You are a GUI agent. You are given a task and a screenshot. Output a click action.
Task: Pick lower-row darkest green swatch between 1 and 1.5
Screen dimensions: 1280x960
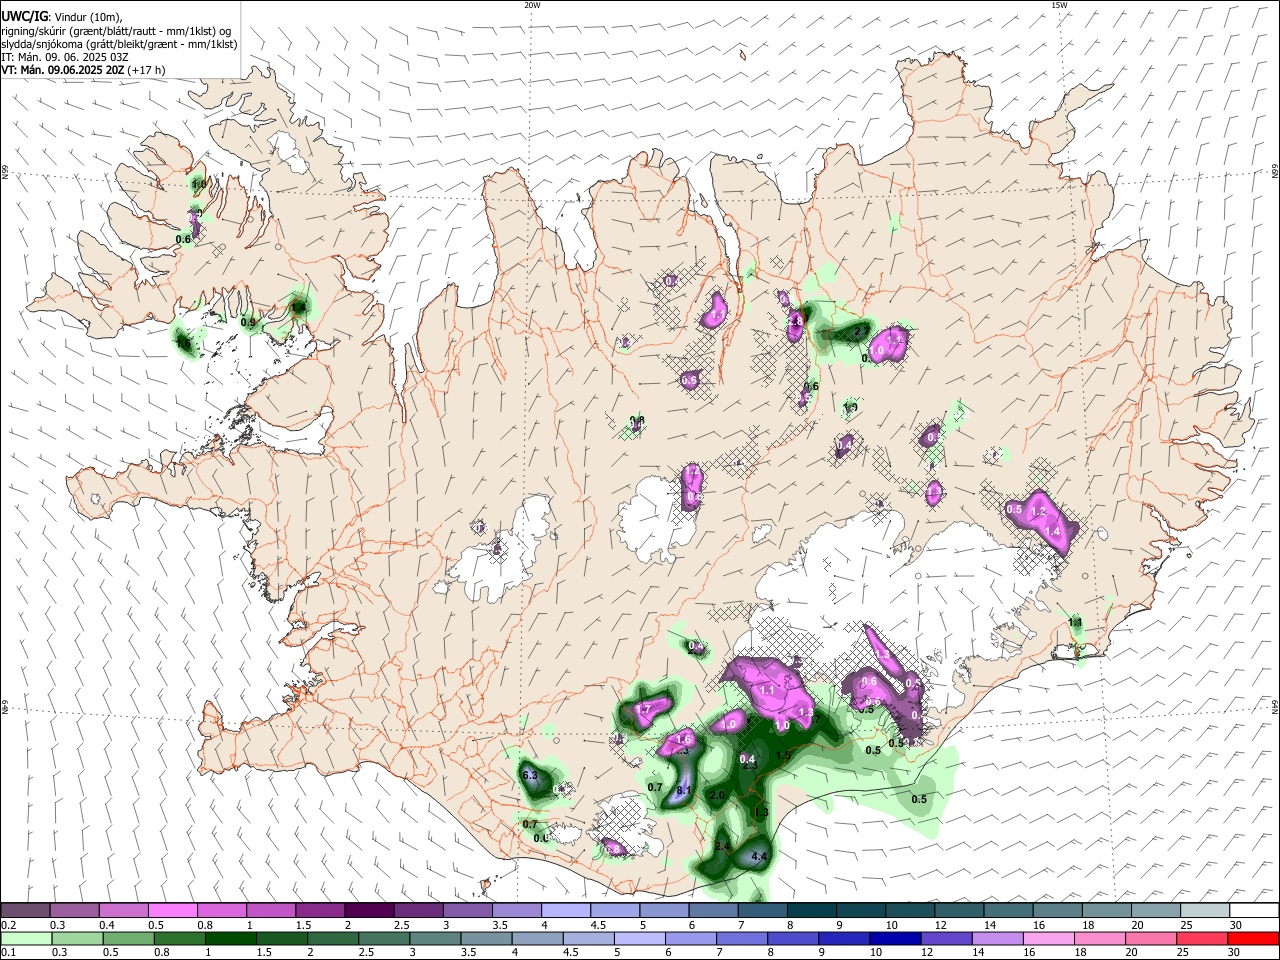coord(231,938)
